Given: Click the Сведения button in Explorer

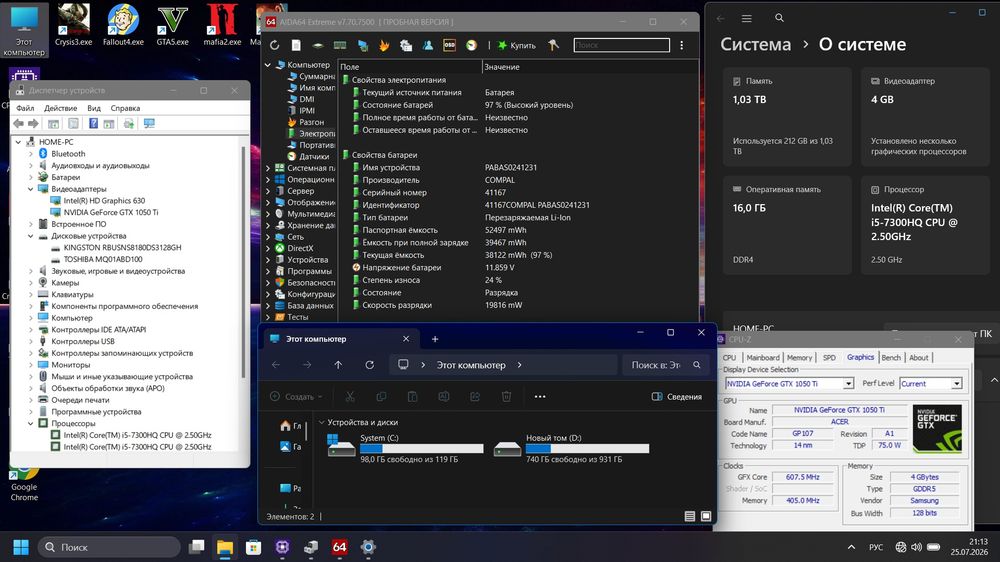Looking at the screenshot, I should pyautogui.click(x=677, y=397).
